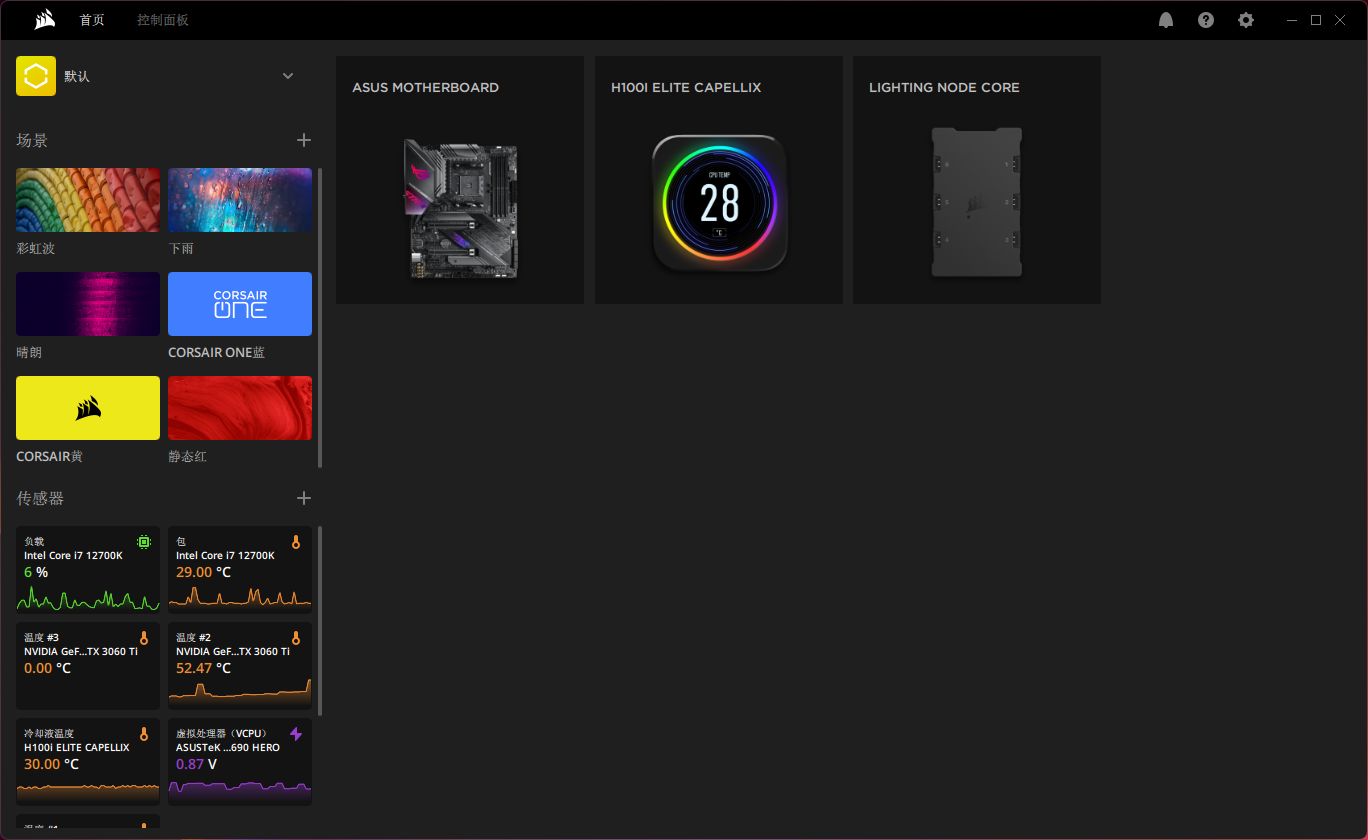Click the scenes list scrollbar

pos(320,317)
